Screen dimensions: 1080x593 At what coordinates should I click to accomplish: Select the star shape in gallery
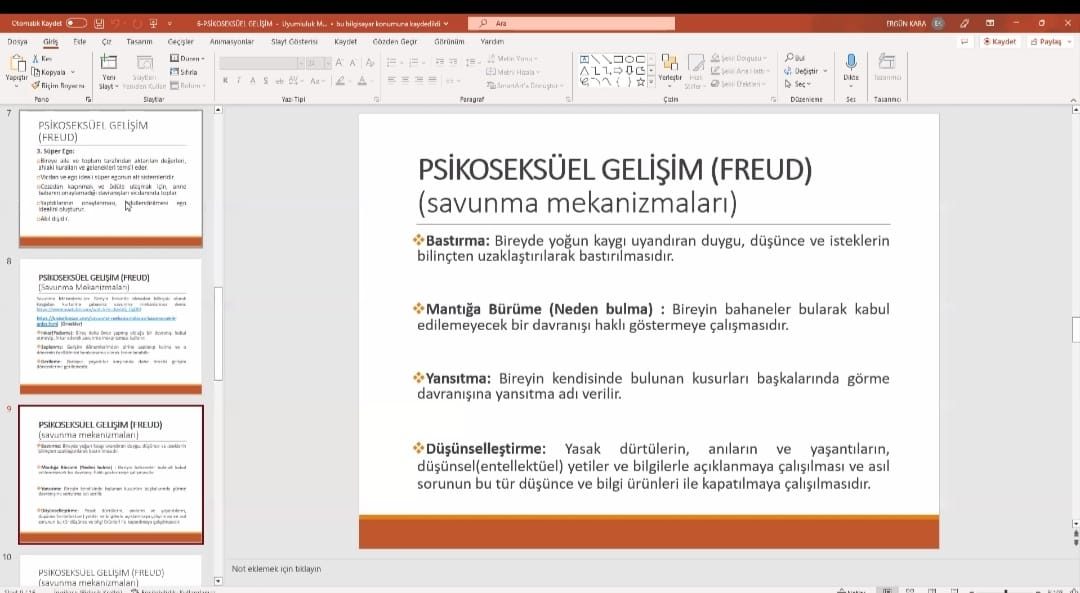click(641, 82)
